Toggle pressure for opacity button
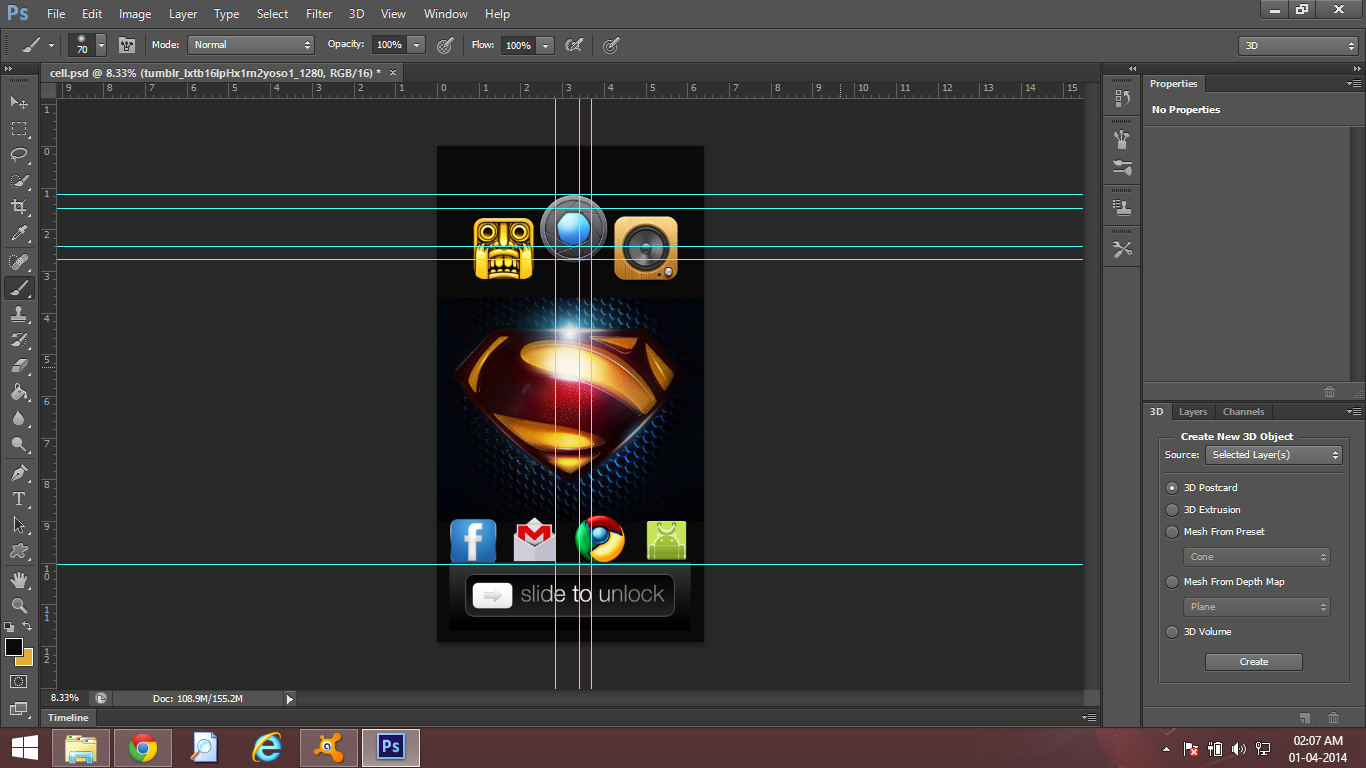This screenshot has width=1366, height=768. click(446, 45)
